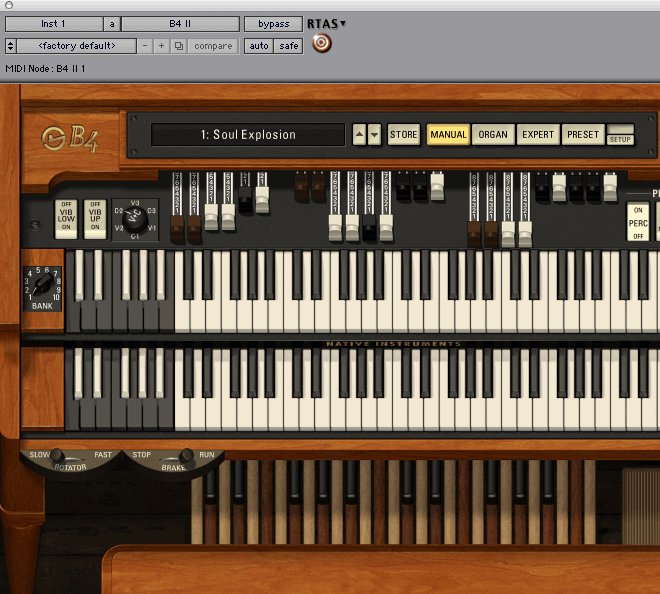Click the copy settings icon beside plus
Screen dimensions: 660x594
point(179,46)
